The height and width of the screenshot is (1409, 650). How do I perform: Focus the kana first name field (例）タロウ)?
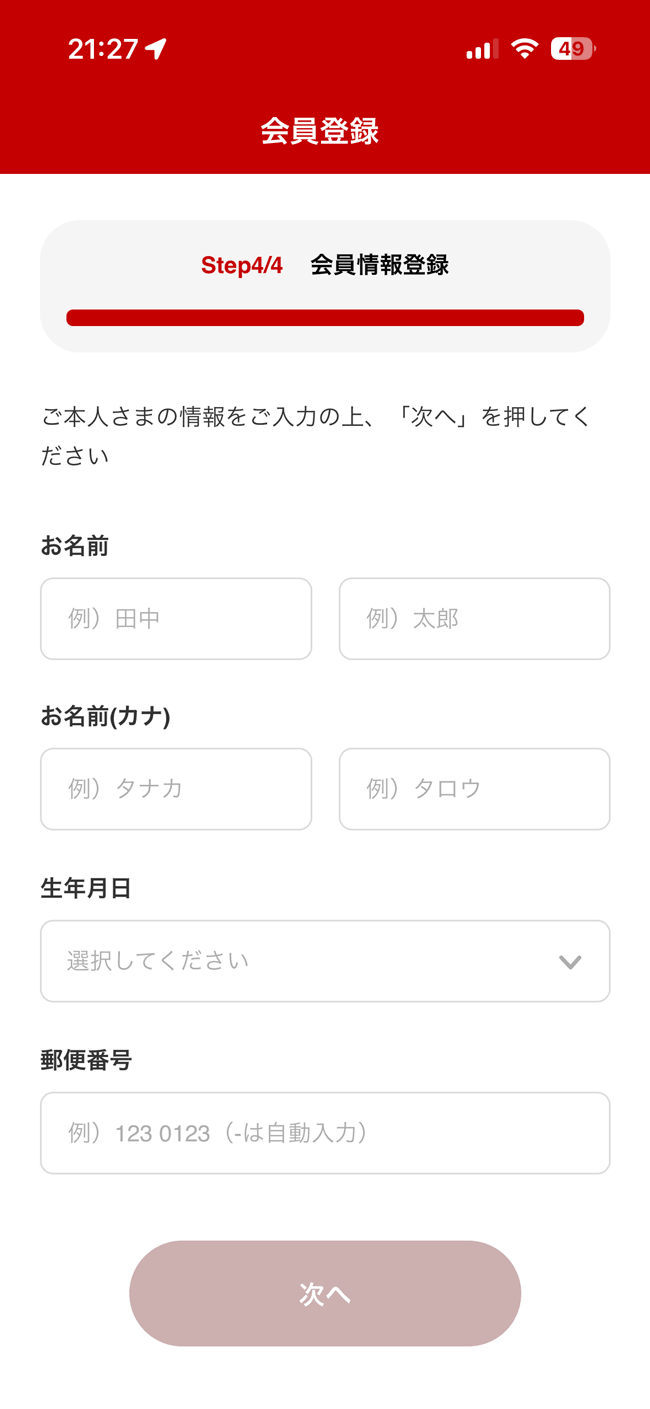click(474, 789)
